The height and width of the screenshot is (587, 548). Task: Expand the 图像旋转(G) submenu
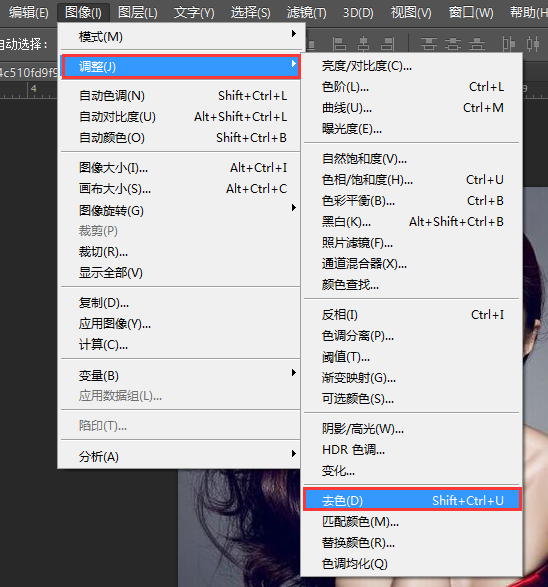pos(181,210)
